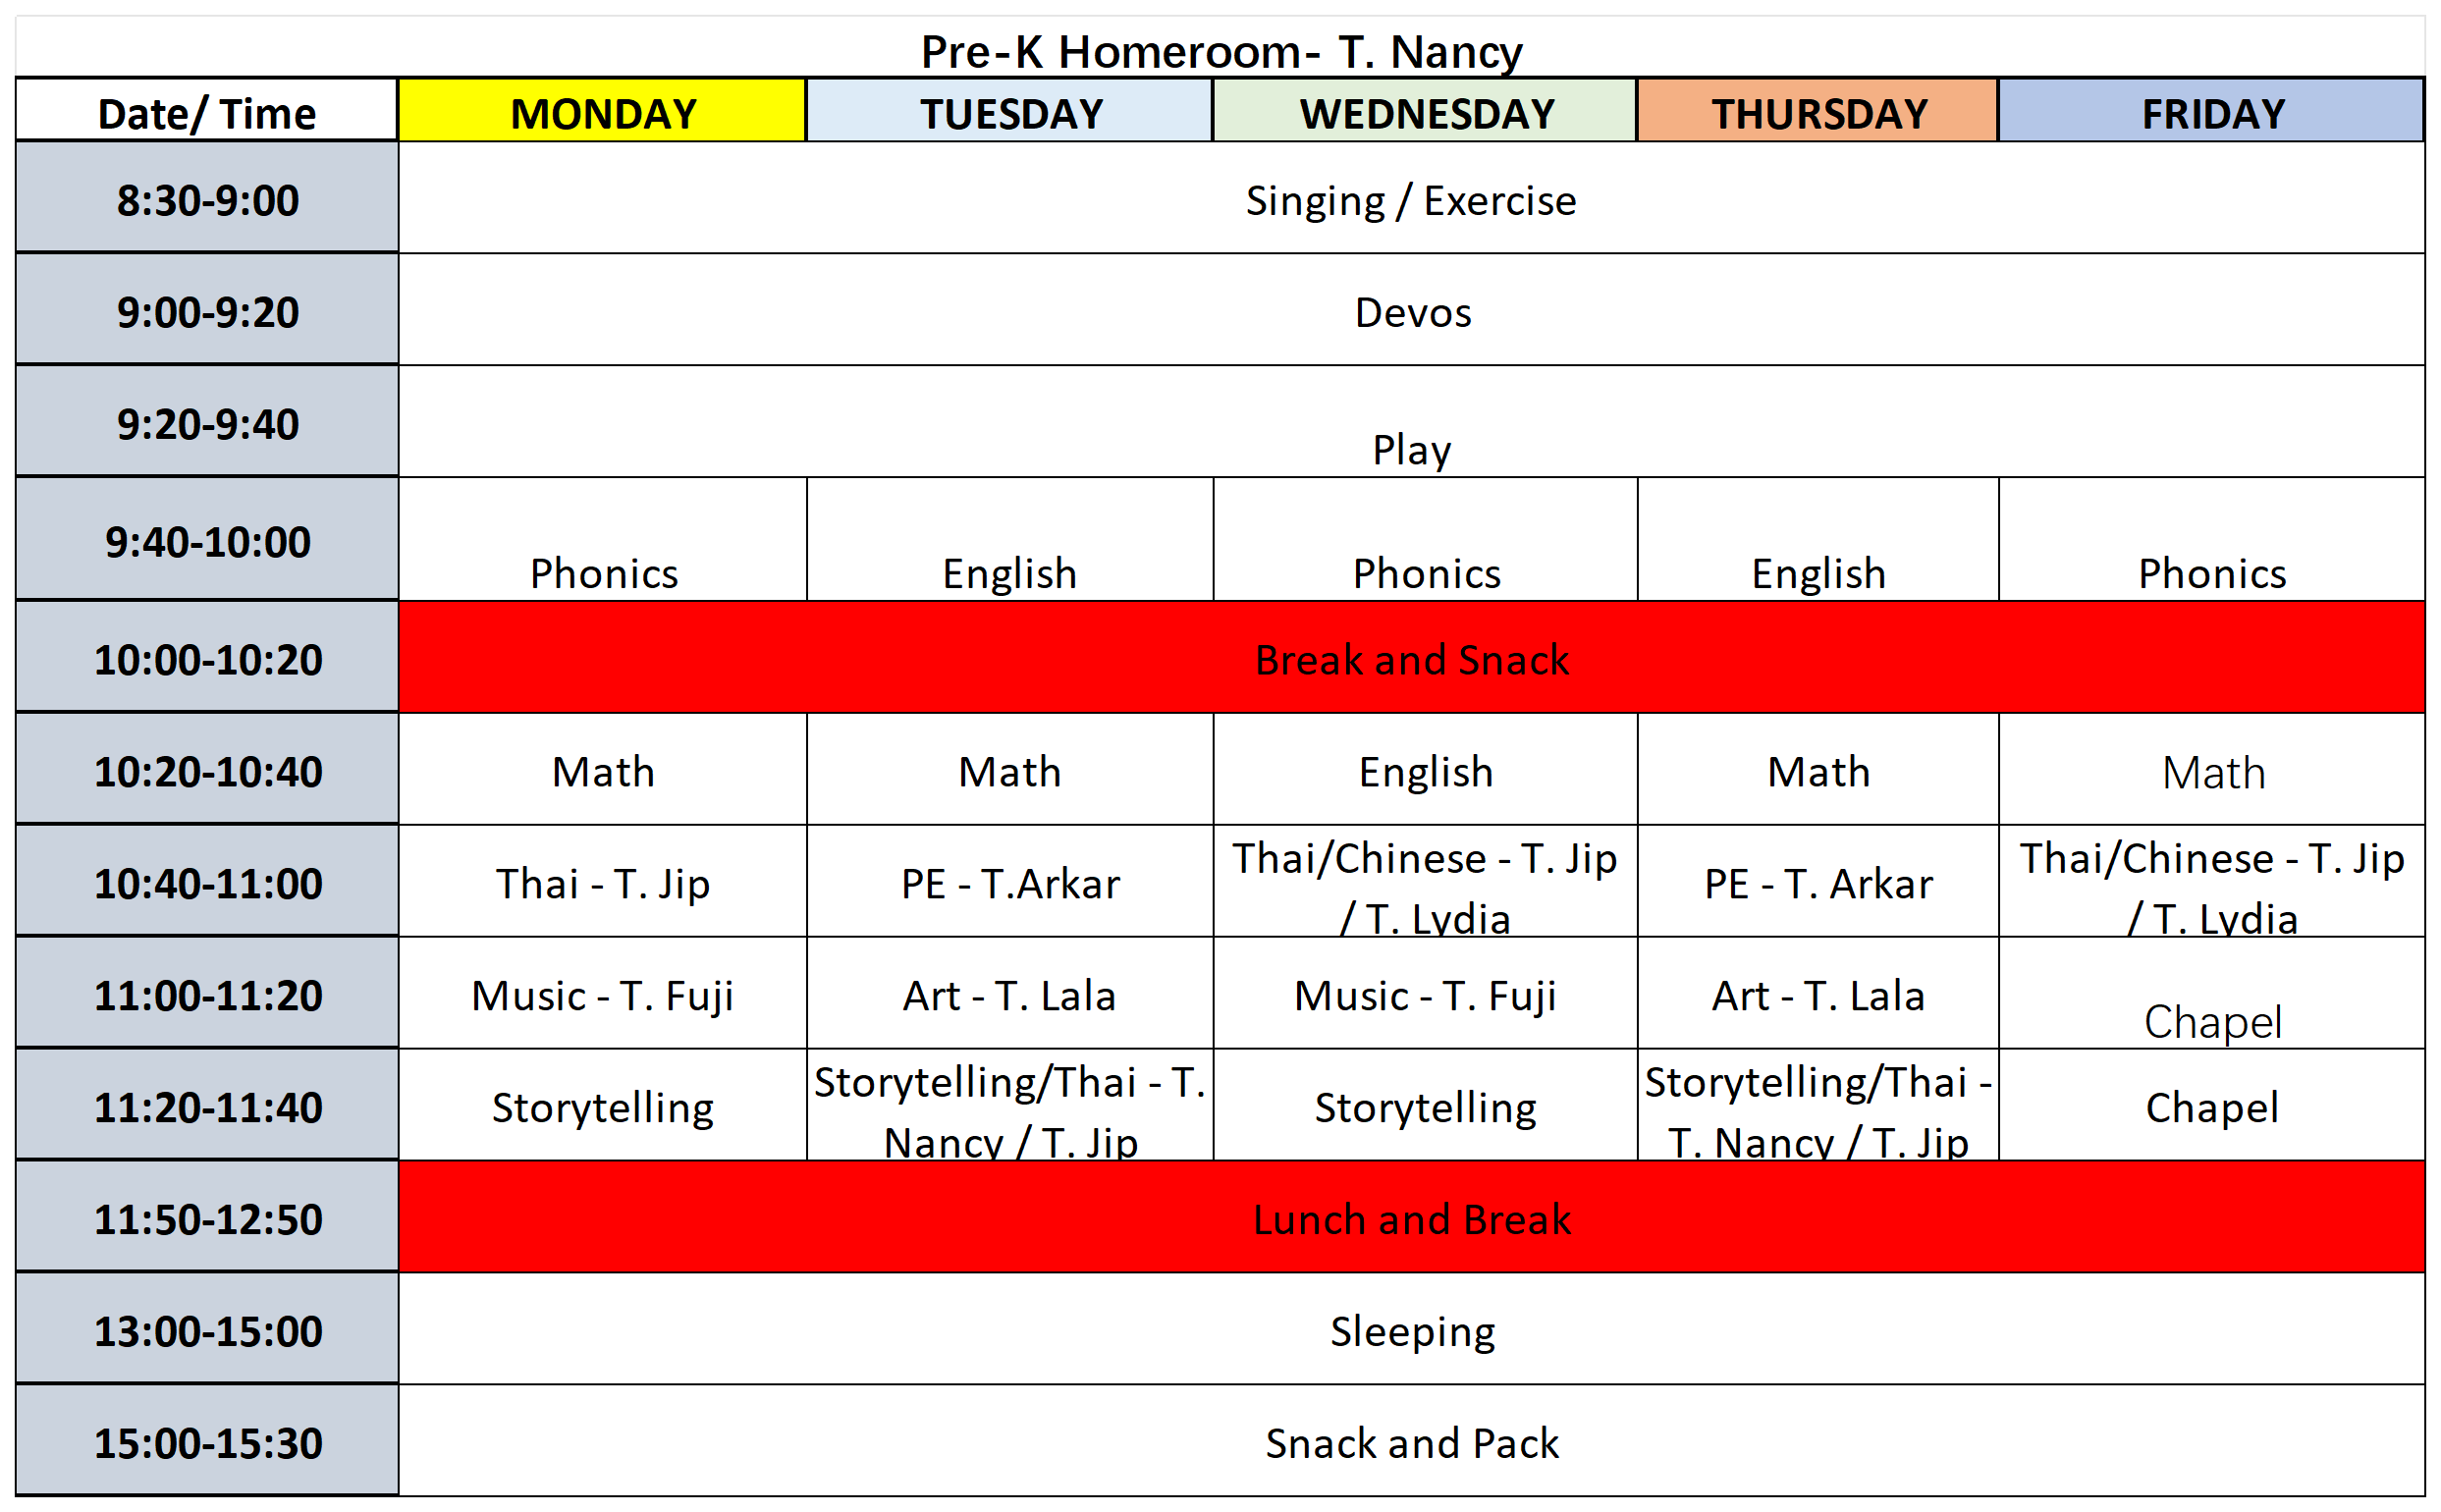The width and height of the screenshot is (2441, 1512).
Task: Select the Singing / Exercise row
Action: coord(1410,200)
